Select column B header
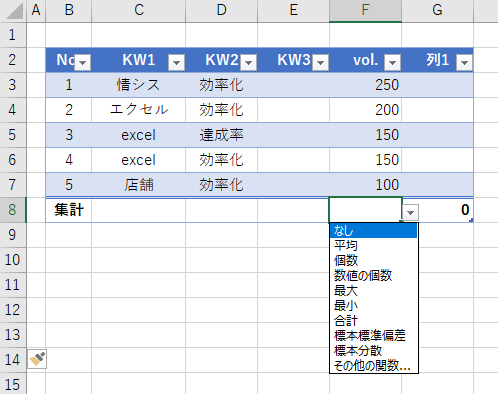The image size is (498, 394). pos(69,11)
